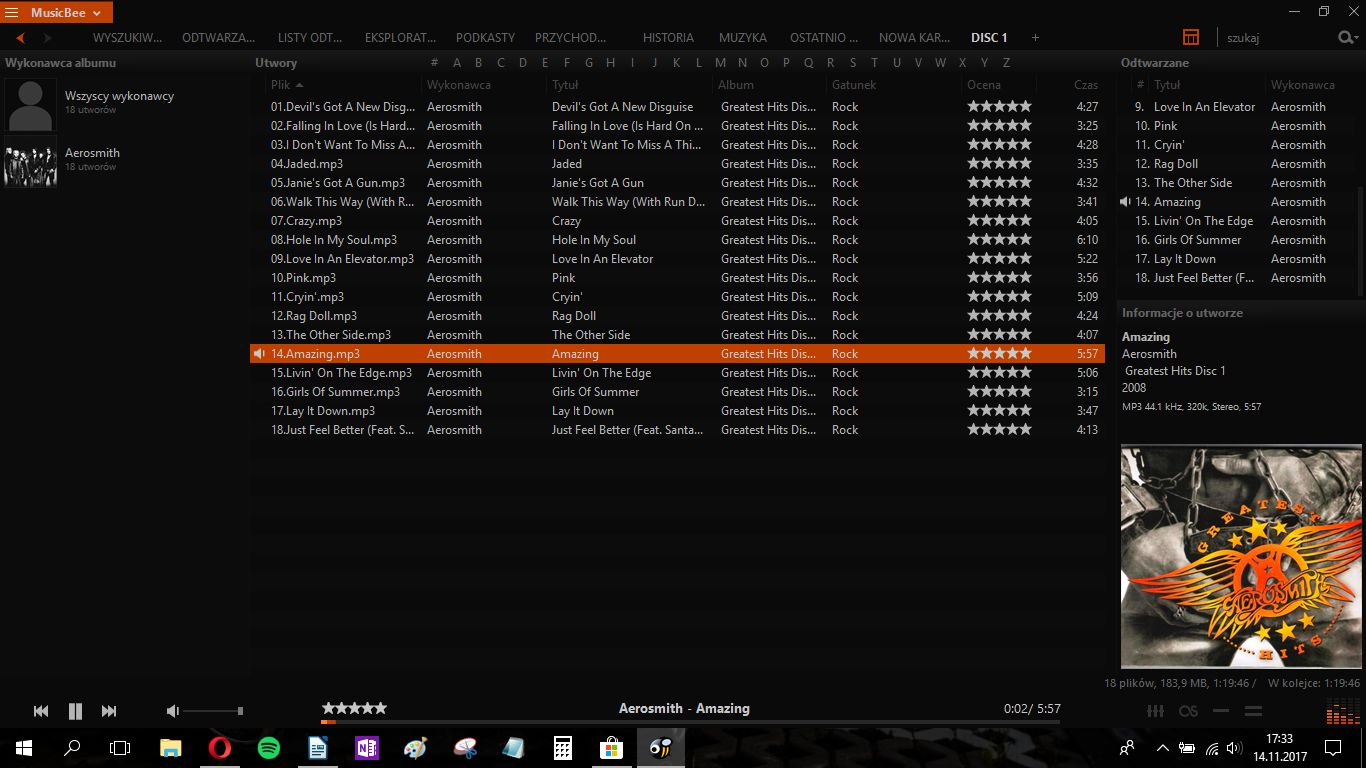
Task: Sort by the Album column header
Action: click(736, 85)
